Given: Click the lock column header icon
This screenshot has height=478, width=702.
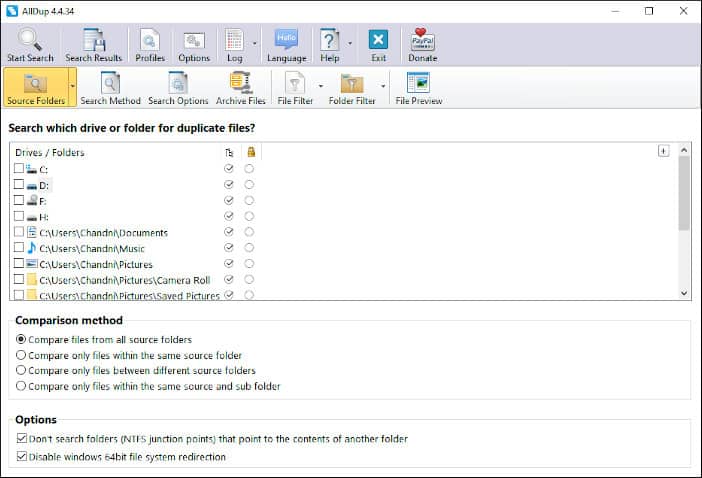Looking at the screenshot, I should click(x=251, y=152).
